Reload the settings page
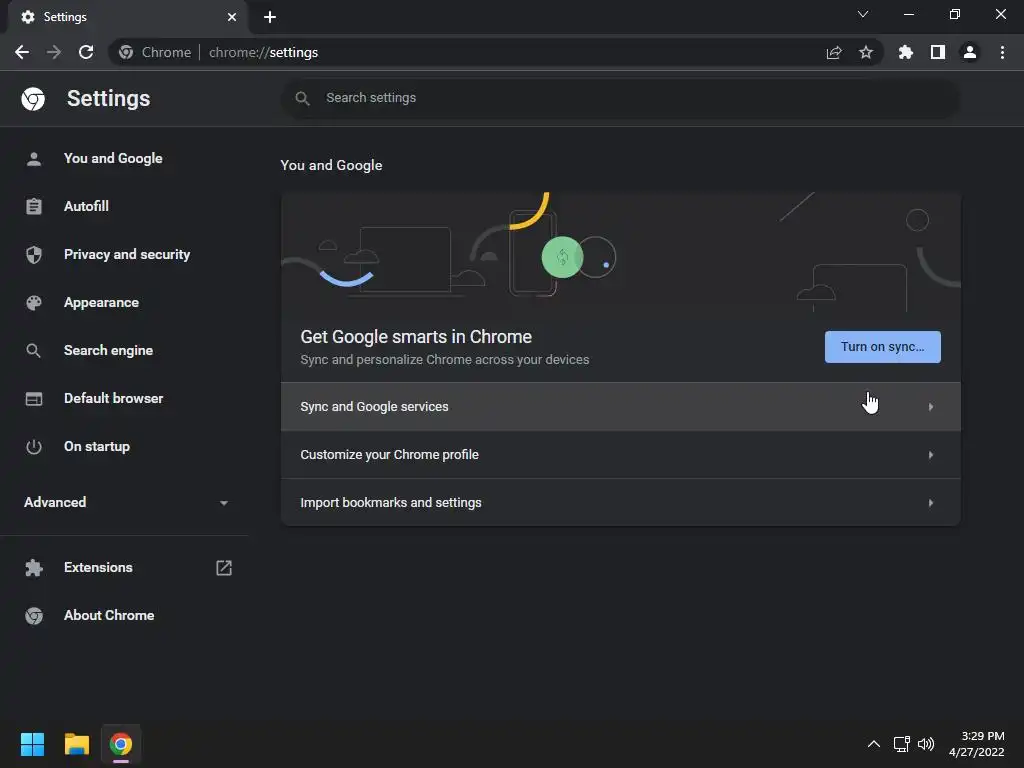Viewport: 1024px width, 768px height. pos(86,52)
